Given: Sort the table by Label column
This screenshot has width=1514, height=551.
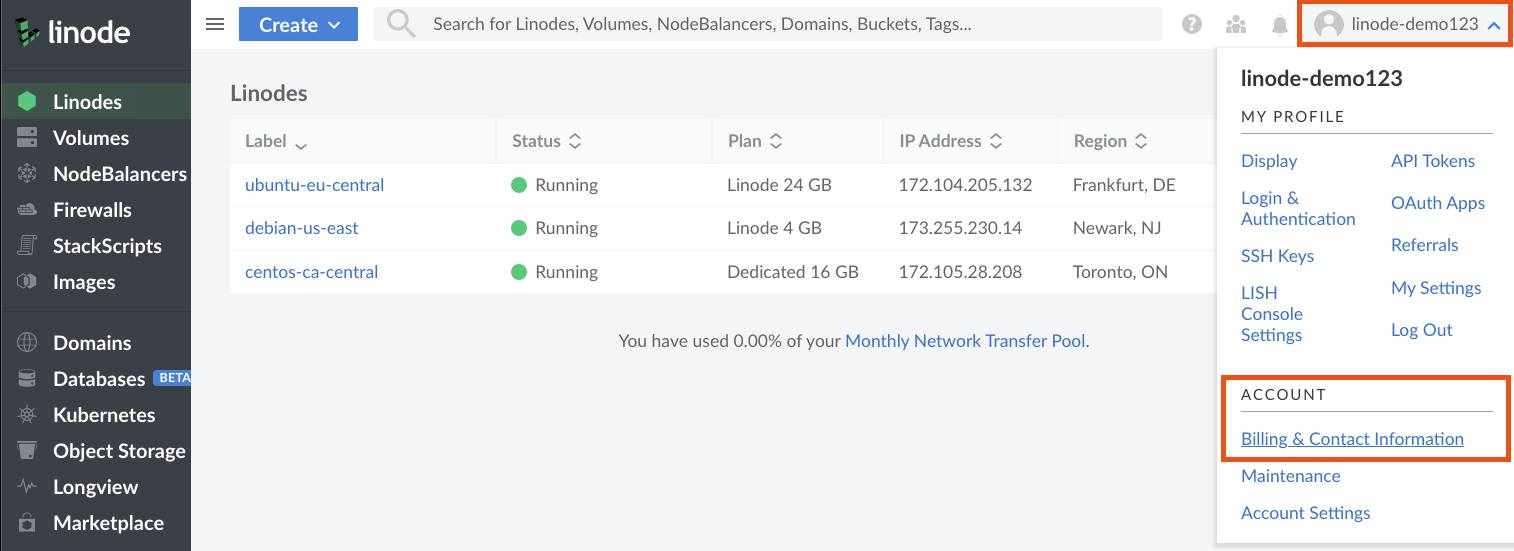Looking at the screenshot, I should (275, 142).
